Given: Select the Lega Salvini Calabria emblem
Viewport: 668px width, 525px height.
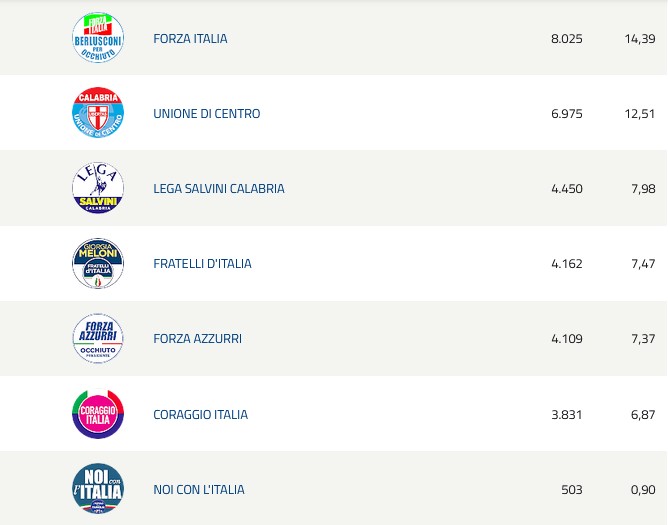Looking at the screenshot, I should [x=98, y=188].
